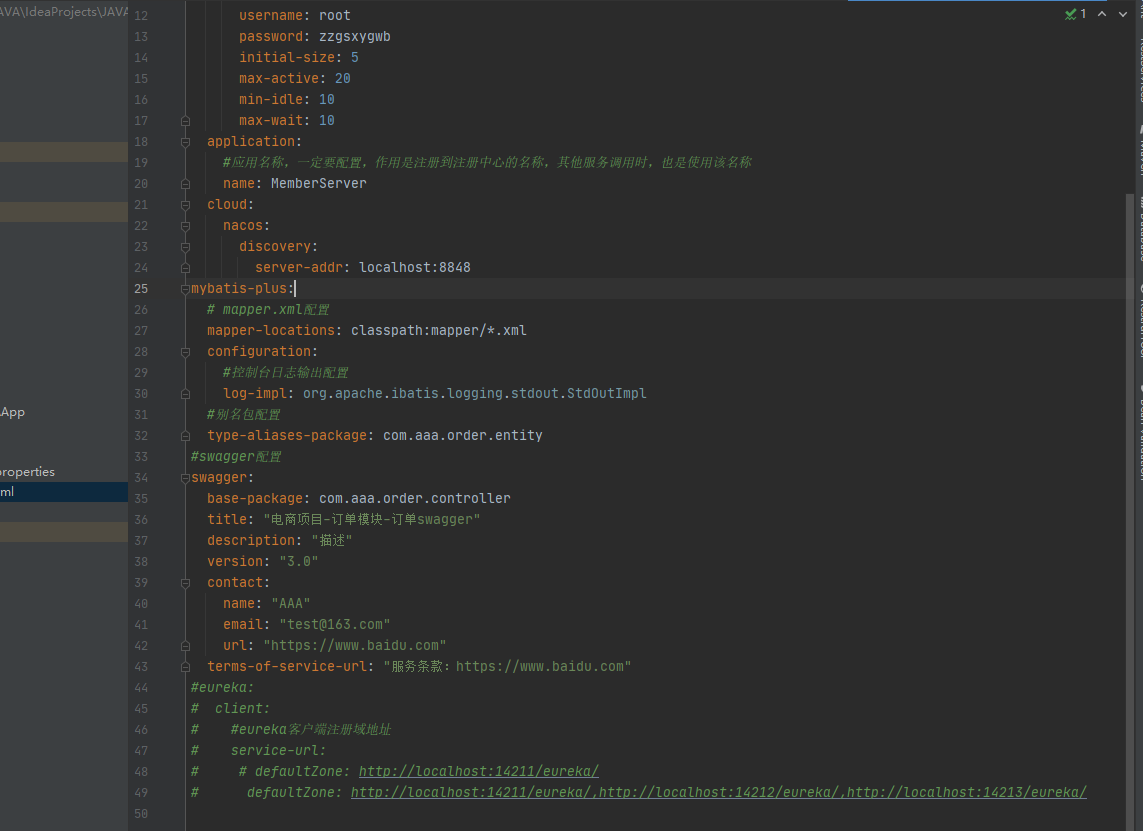The width and height of the screenshot is (1143, 831).
Task: Click the terms-of-service-url key
Action: point(286,667)
